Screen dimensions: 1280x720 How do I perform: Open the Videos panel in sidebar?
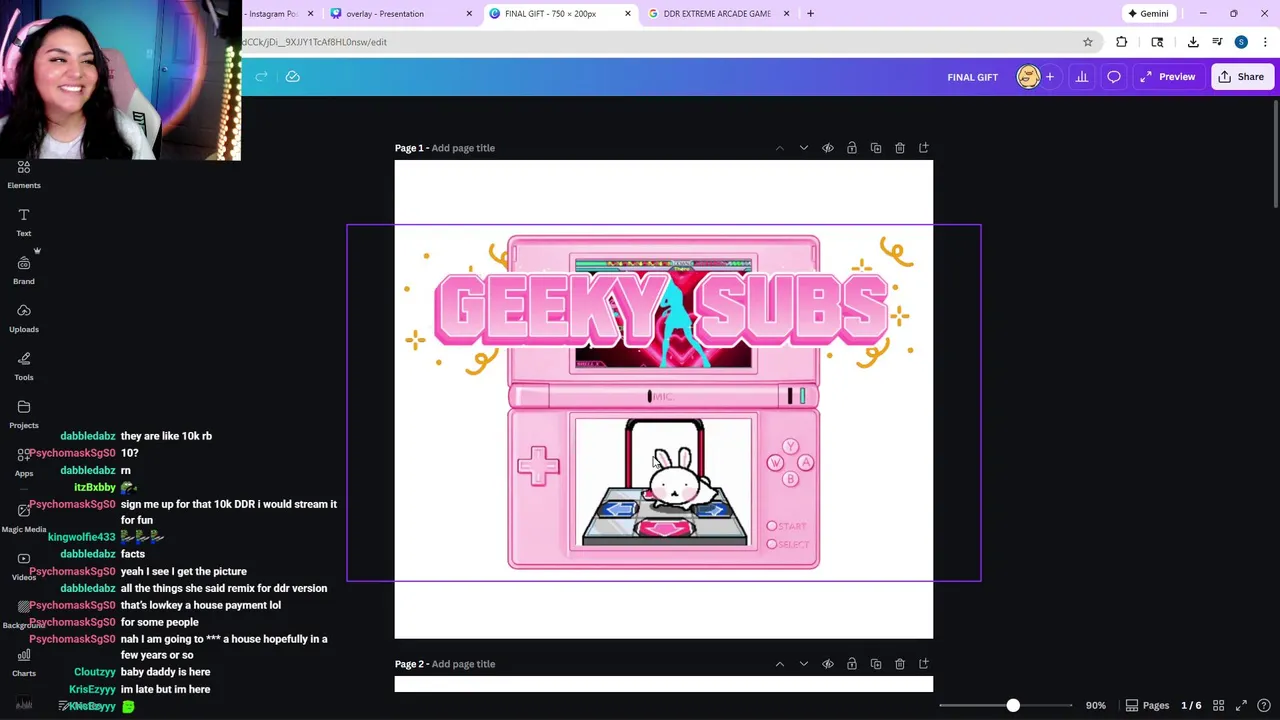click(x=24, y=566)
